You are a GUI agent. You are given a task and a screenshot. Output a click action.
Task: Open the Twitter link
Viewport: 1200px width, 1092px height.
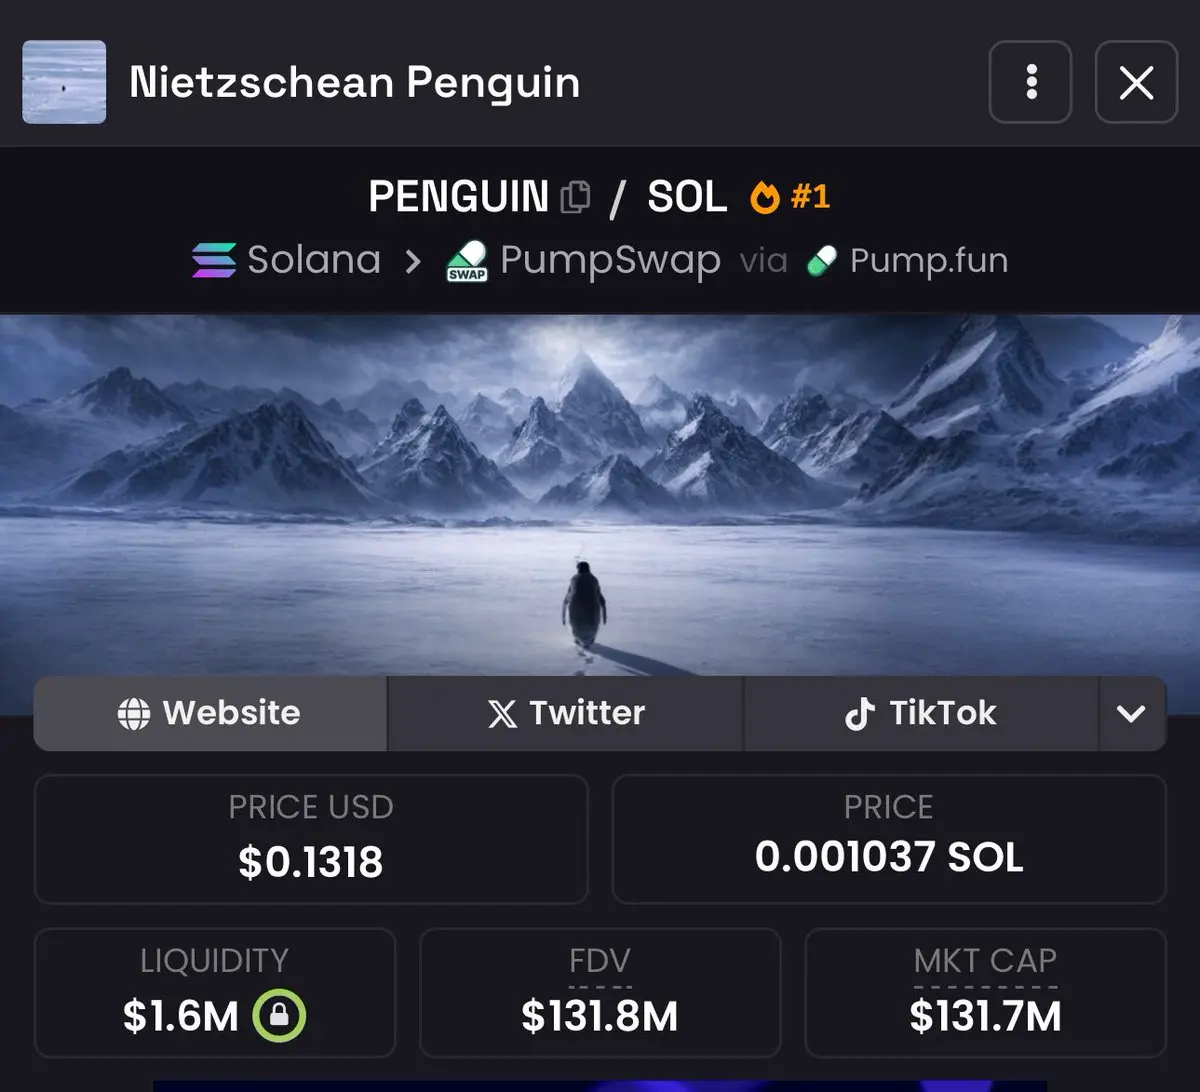(566, 713)
